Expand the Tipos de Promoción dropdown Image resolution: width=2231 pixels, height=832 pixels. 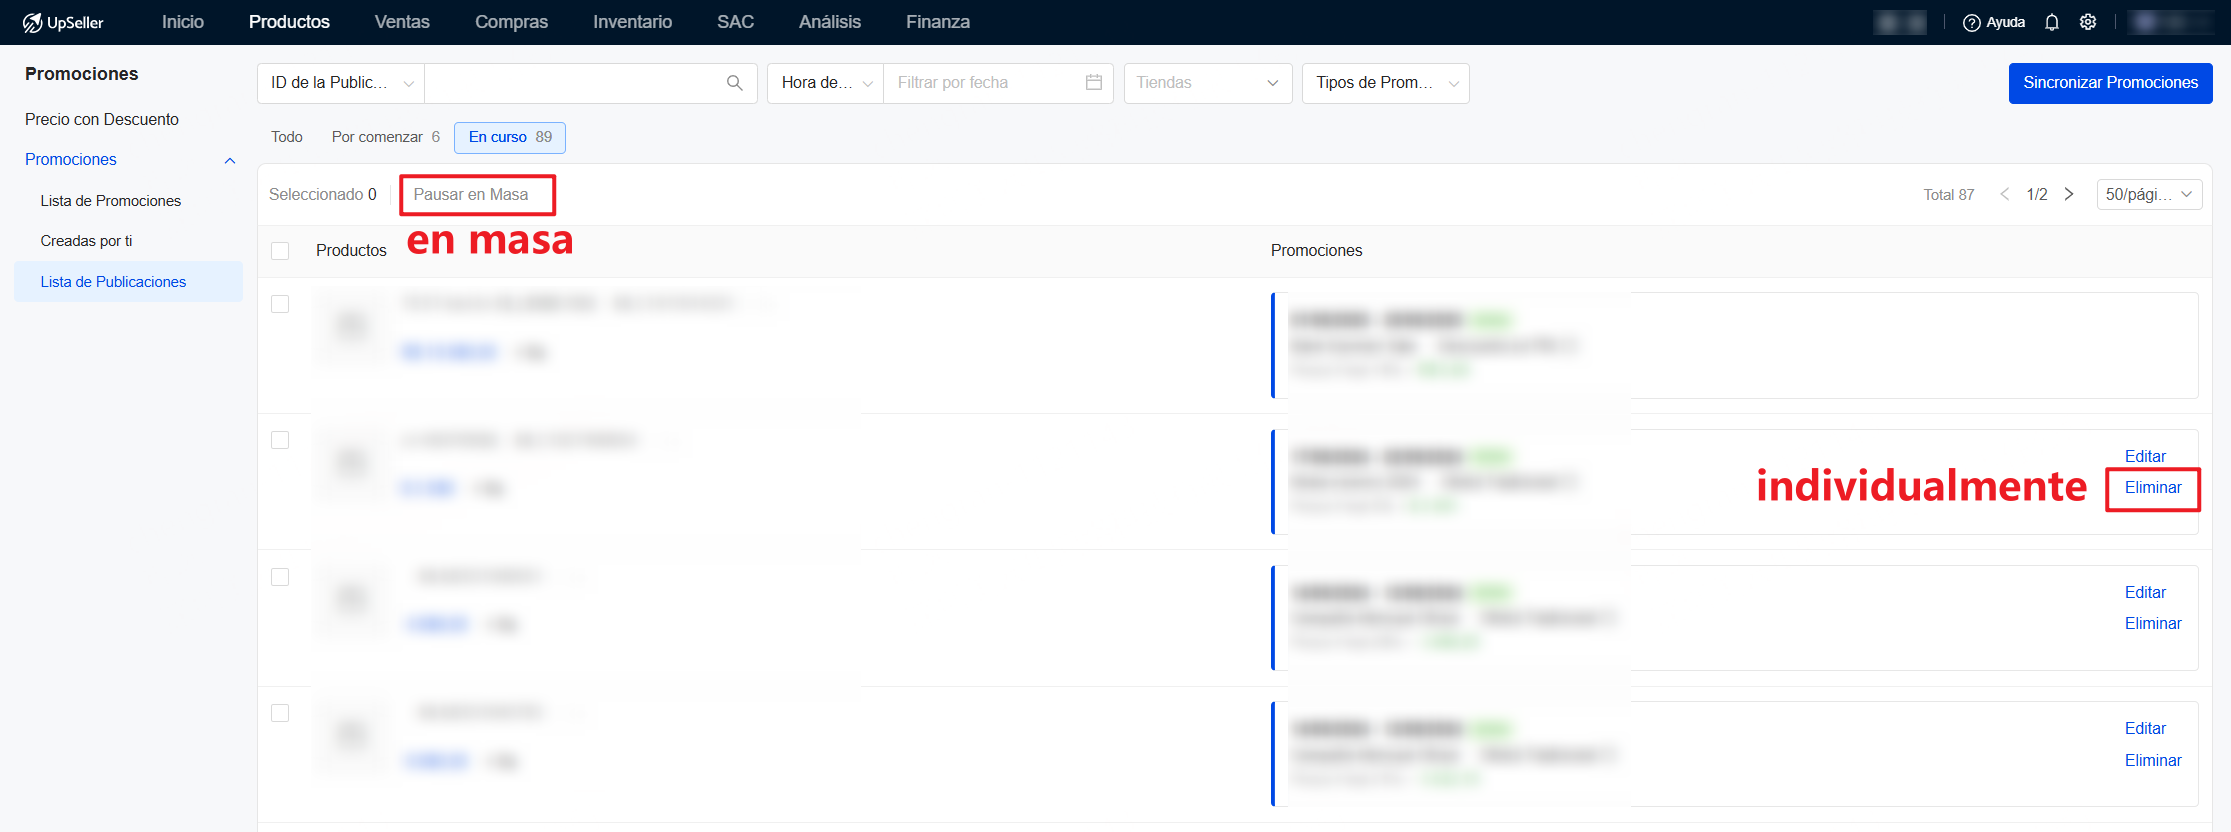tap(1385, 83)
